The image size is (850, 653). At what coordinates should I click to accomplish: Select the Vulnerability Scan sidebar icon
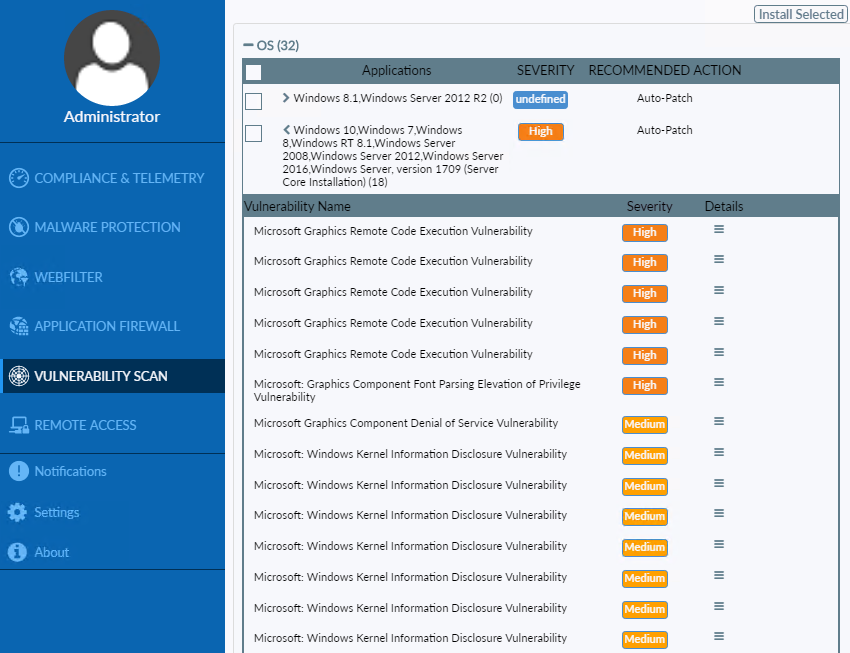click(20, 375)
